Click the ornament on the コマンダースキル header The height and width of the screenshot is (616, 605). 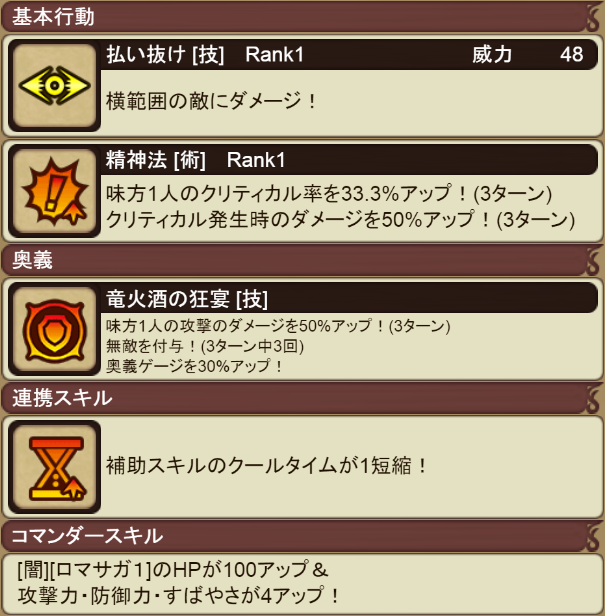[x=593, y=536]
